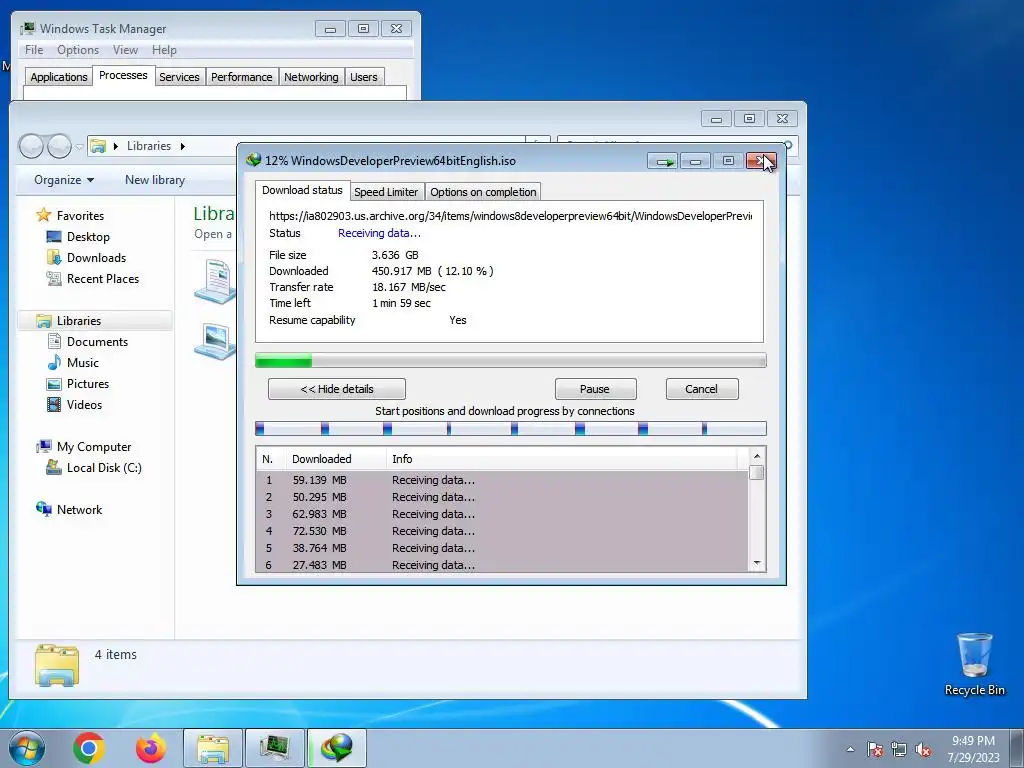Open the Users tab in Task Manager
Image resolution: width=1024 pixels, height=768 pixels.
363,76
